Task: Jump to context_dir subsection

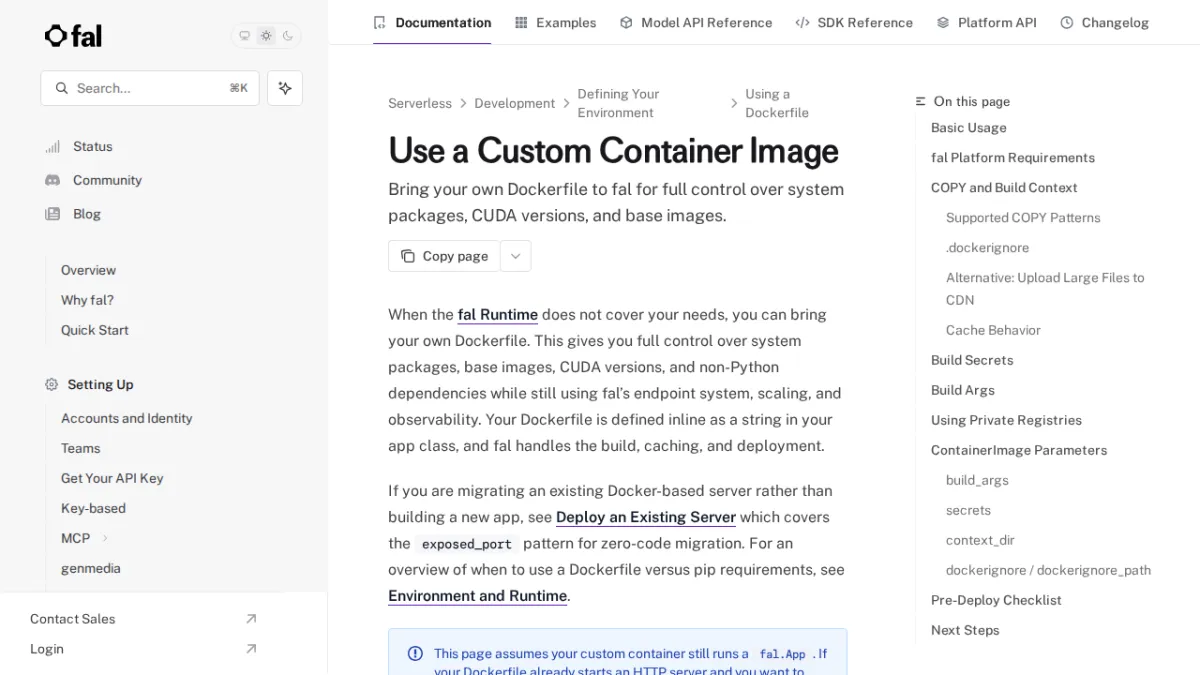Action: (980, 540)
